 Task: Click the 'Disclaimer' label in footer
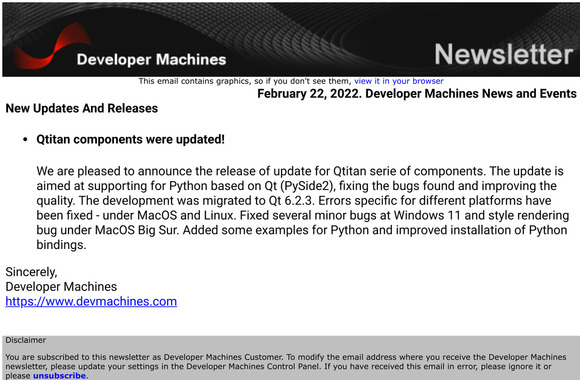click(26, 340)
